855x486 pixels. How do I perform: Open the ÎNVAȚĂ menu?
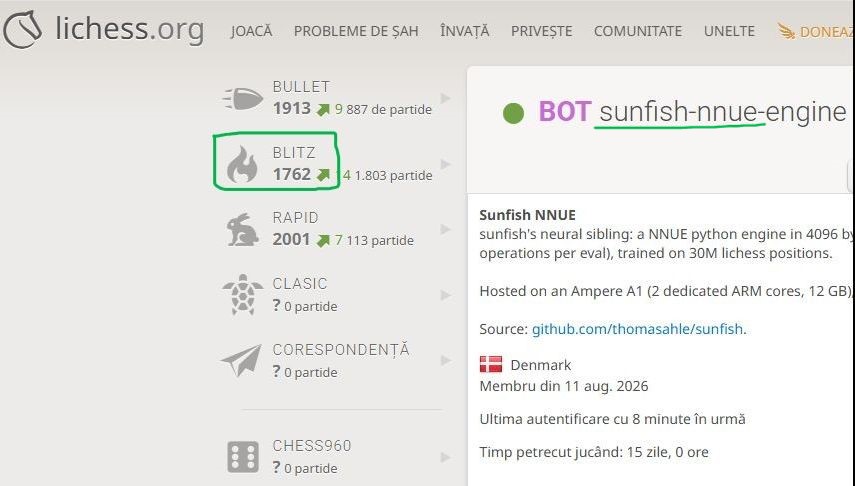click(465, 30)
